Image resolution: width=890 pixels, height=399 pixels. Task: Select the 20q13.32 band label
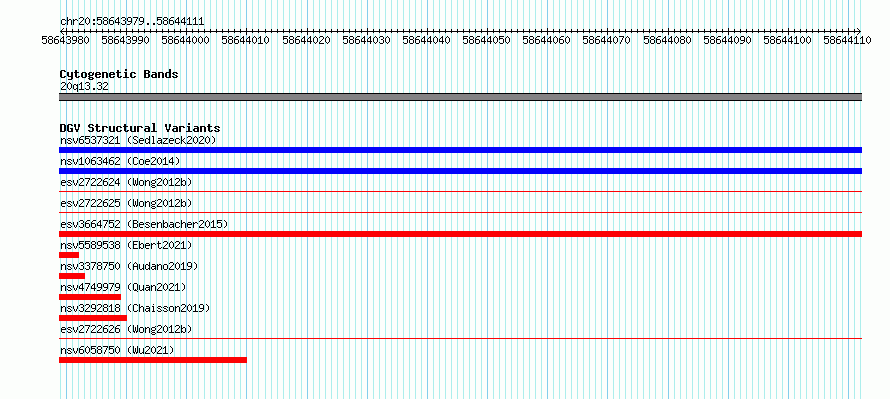(x=84, y=87)
